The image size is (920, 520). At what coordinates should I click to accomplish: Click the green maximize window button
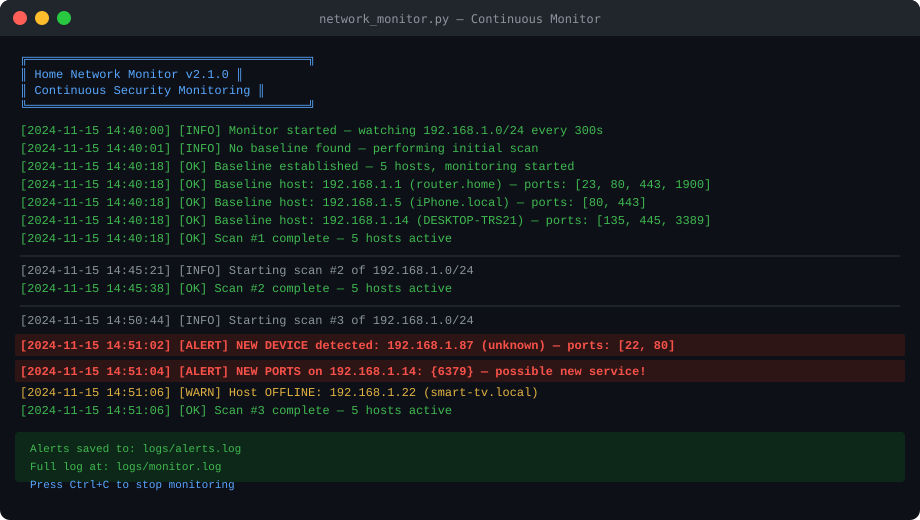pos(64,18)
